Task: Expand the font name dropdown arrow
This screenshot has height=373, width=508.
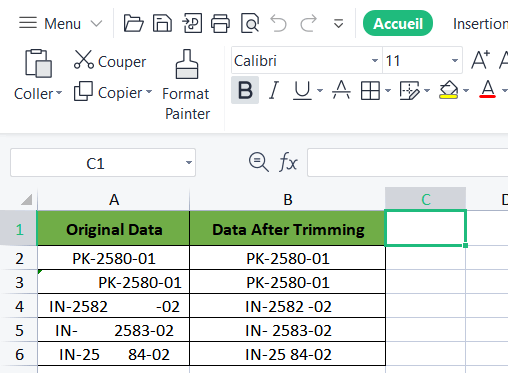Action: tap(375, 61)
